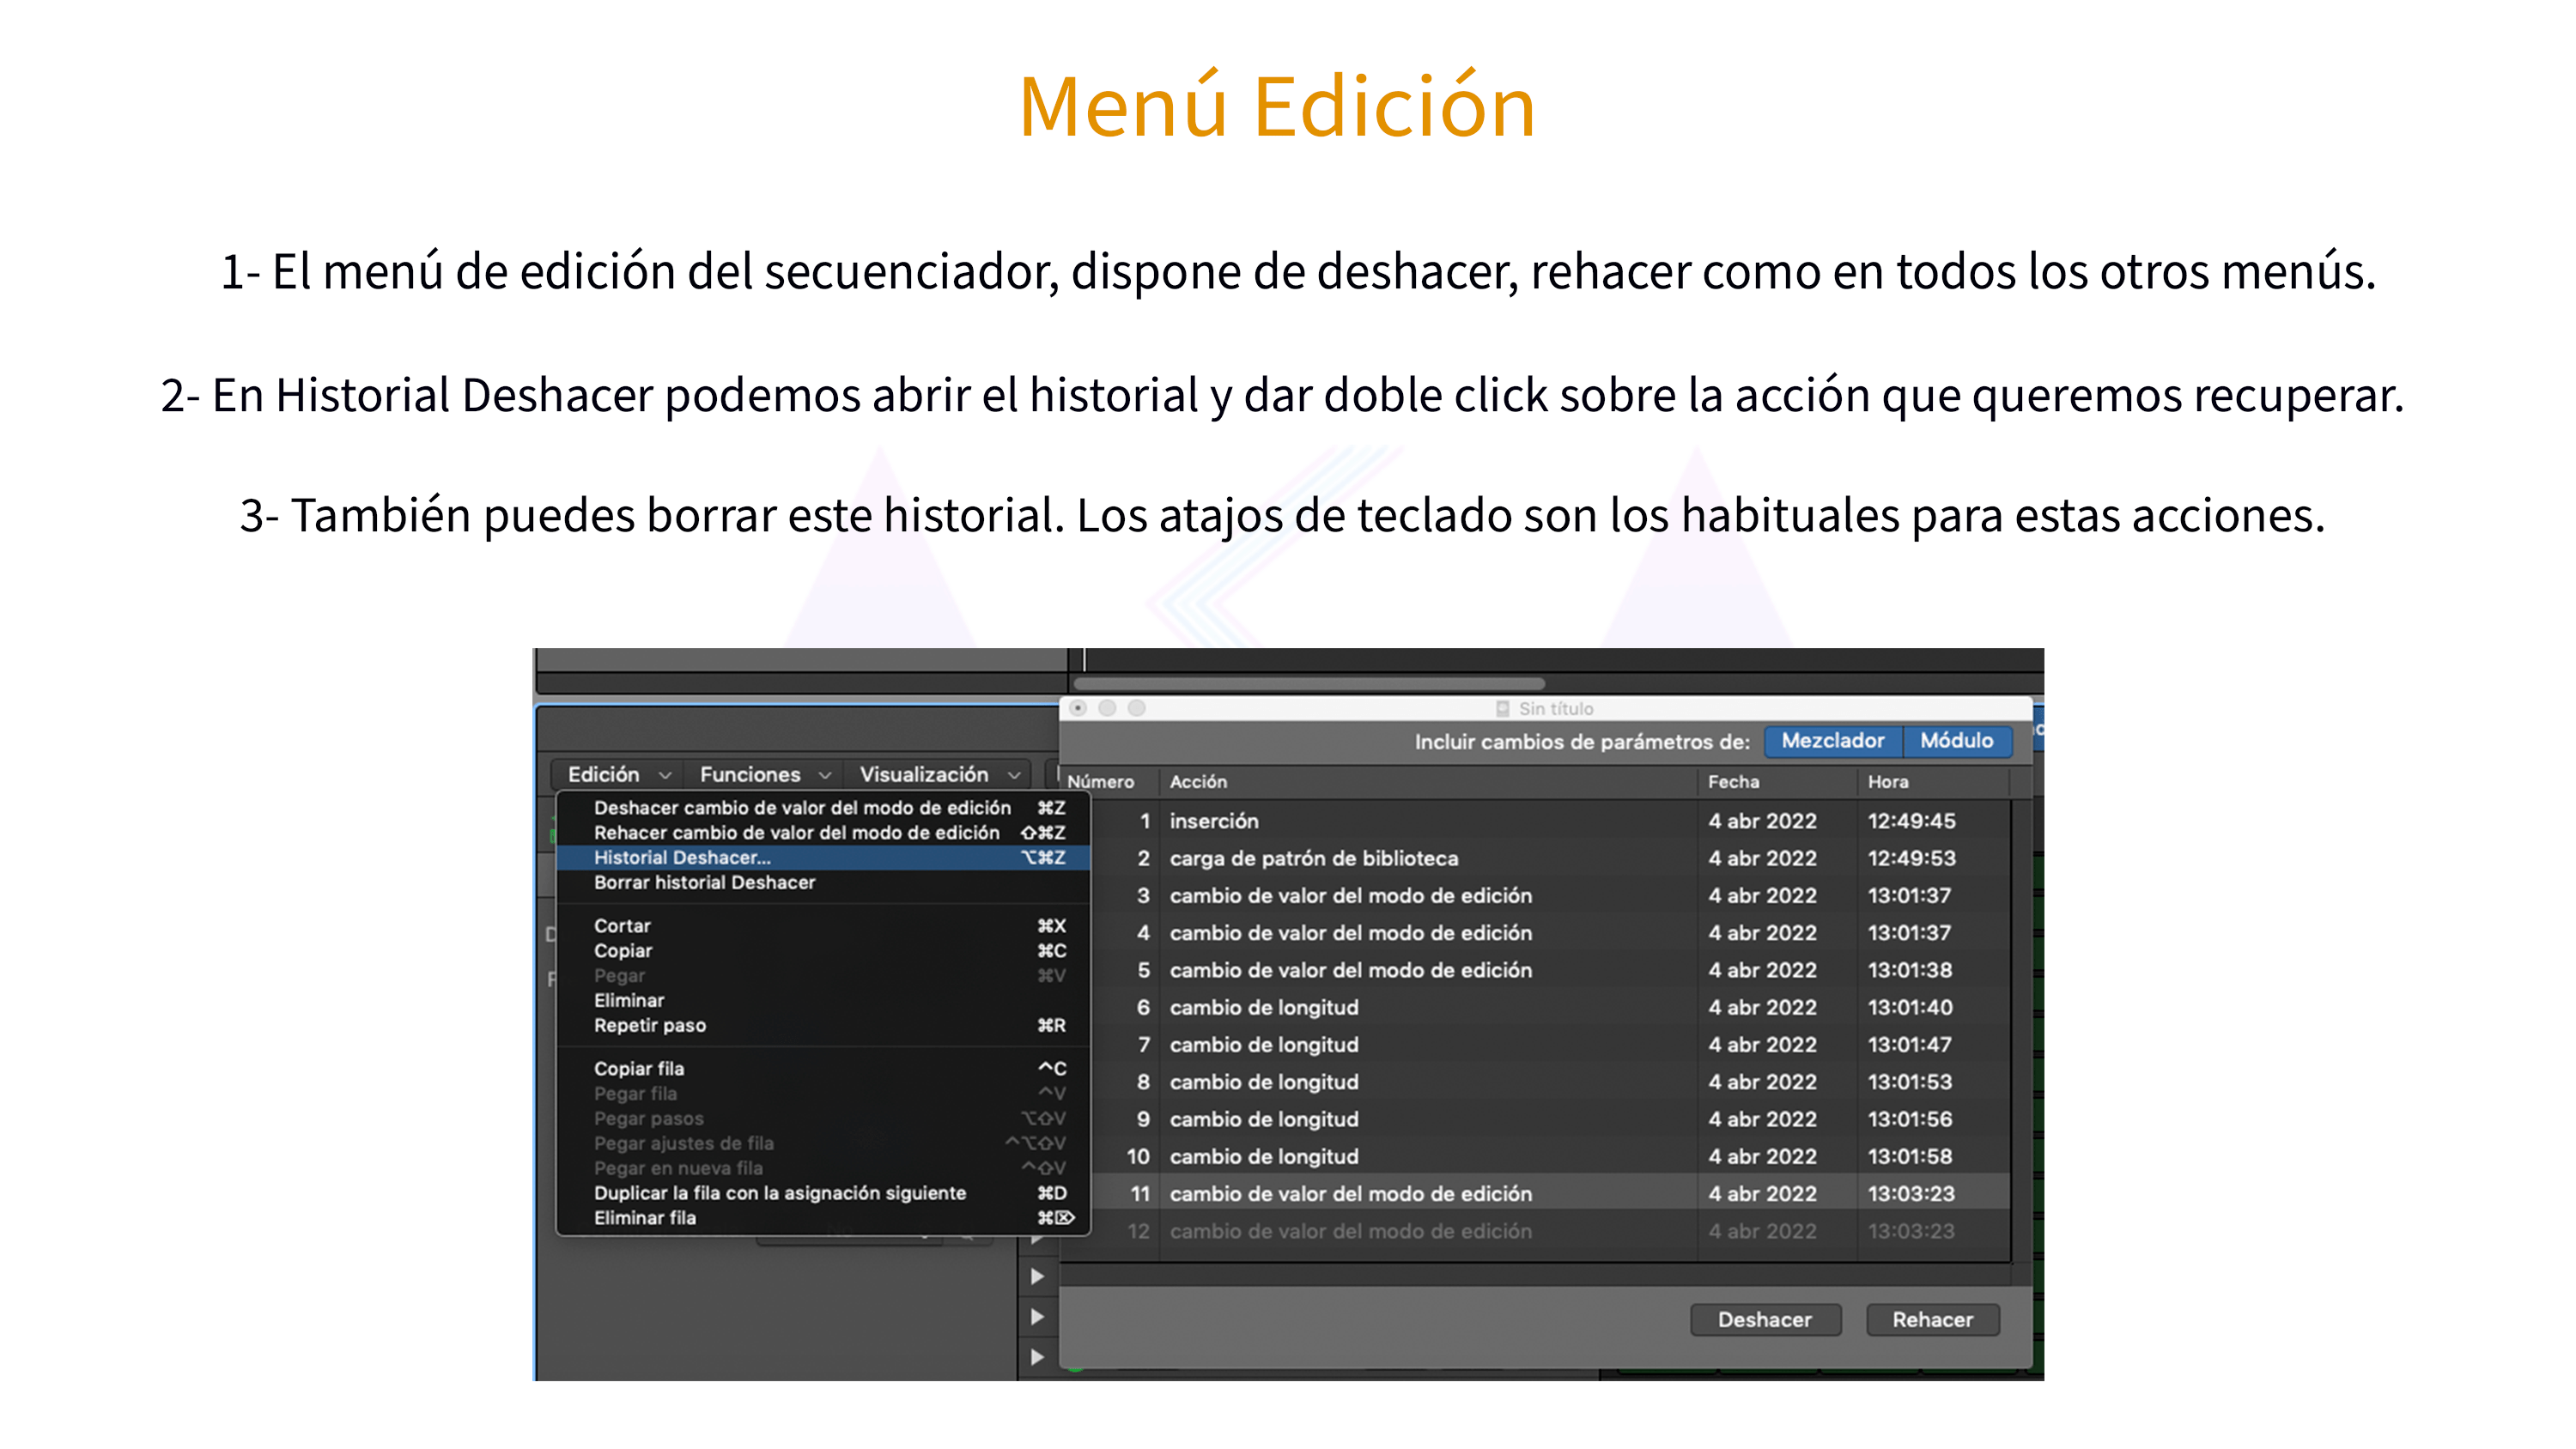Click the Fecha column header
This screenshot has height=1449, width=2576.
pos(1777,782)
